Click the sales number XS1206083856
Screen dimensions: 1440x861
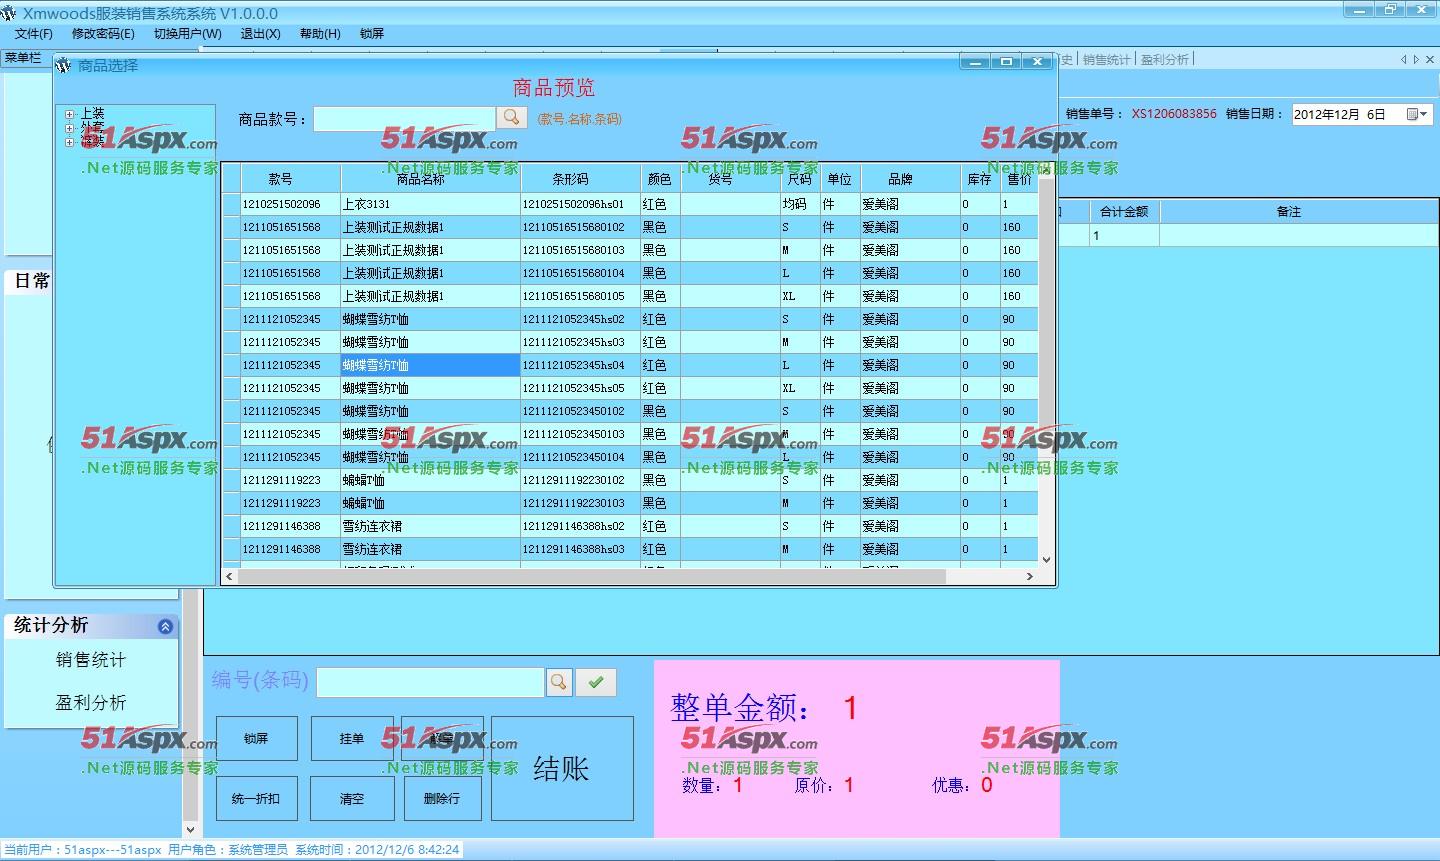pos(1174,114)
